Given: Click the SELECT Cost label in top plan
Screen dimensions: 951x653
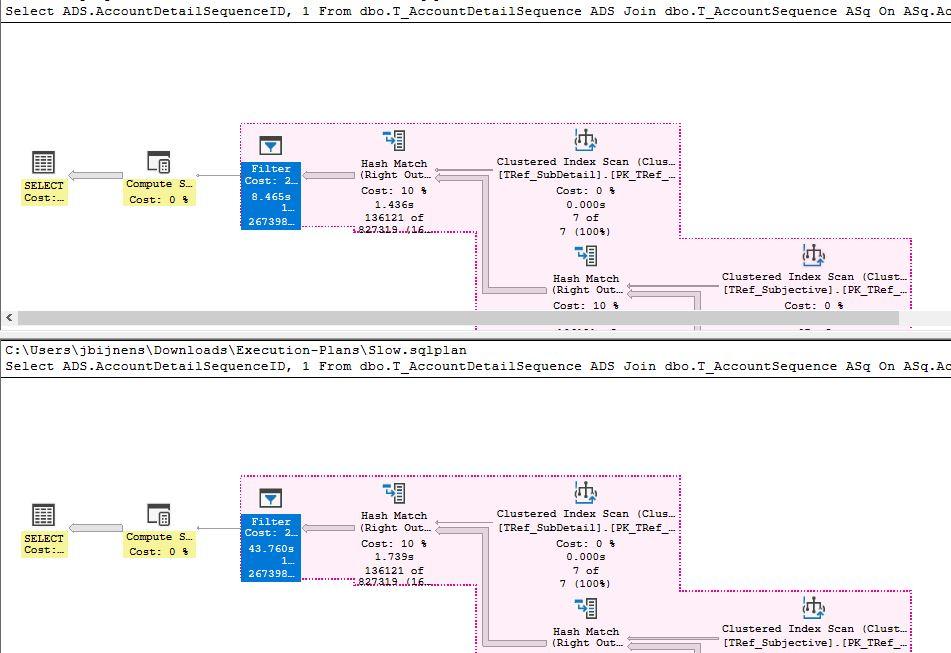Looking at the screenshot, I should click(44, 198).
